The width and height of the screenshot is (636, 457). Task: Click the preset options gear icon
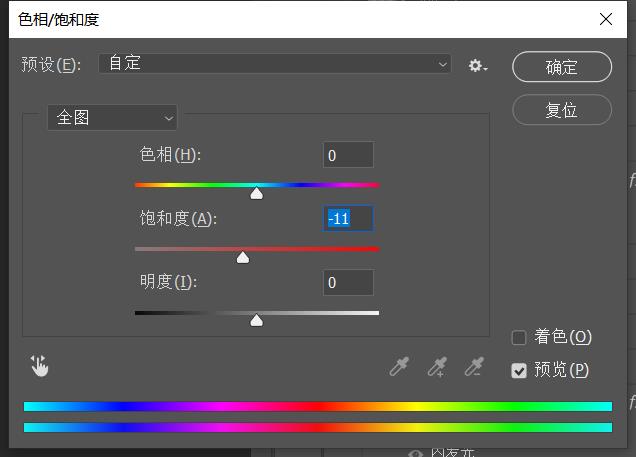[477, 66]
